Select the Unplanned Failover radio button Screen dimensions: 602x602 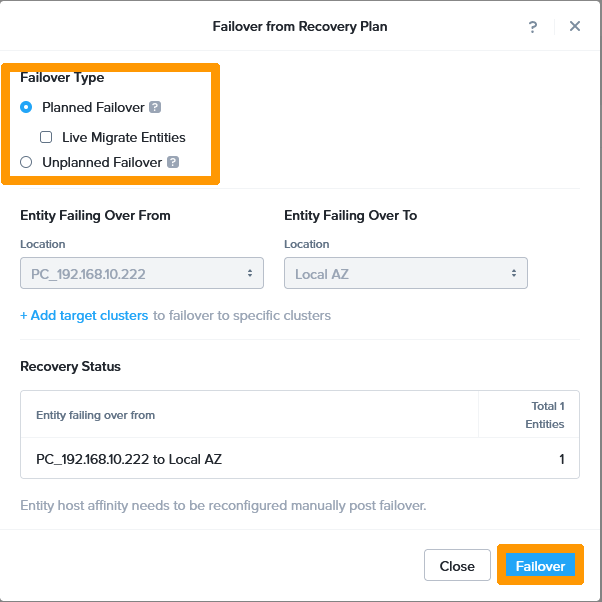[26, 162]
